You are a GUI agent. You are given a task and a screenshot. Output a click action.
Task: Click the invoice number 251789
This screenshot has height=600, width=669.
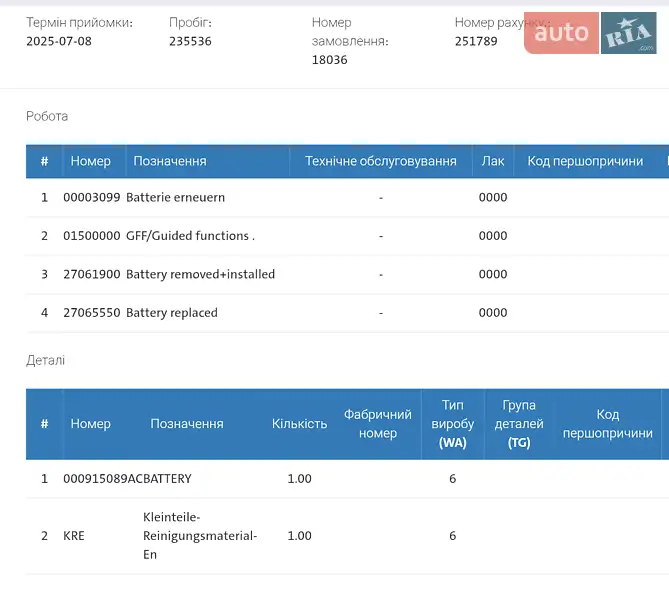tap(476, 42)
